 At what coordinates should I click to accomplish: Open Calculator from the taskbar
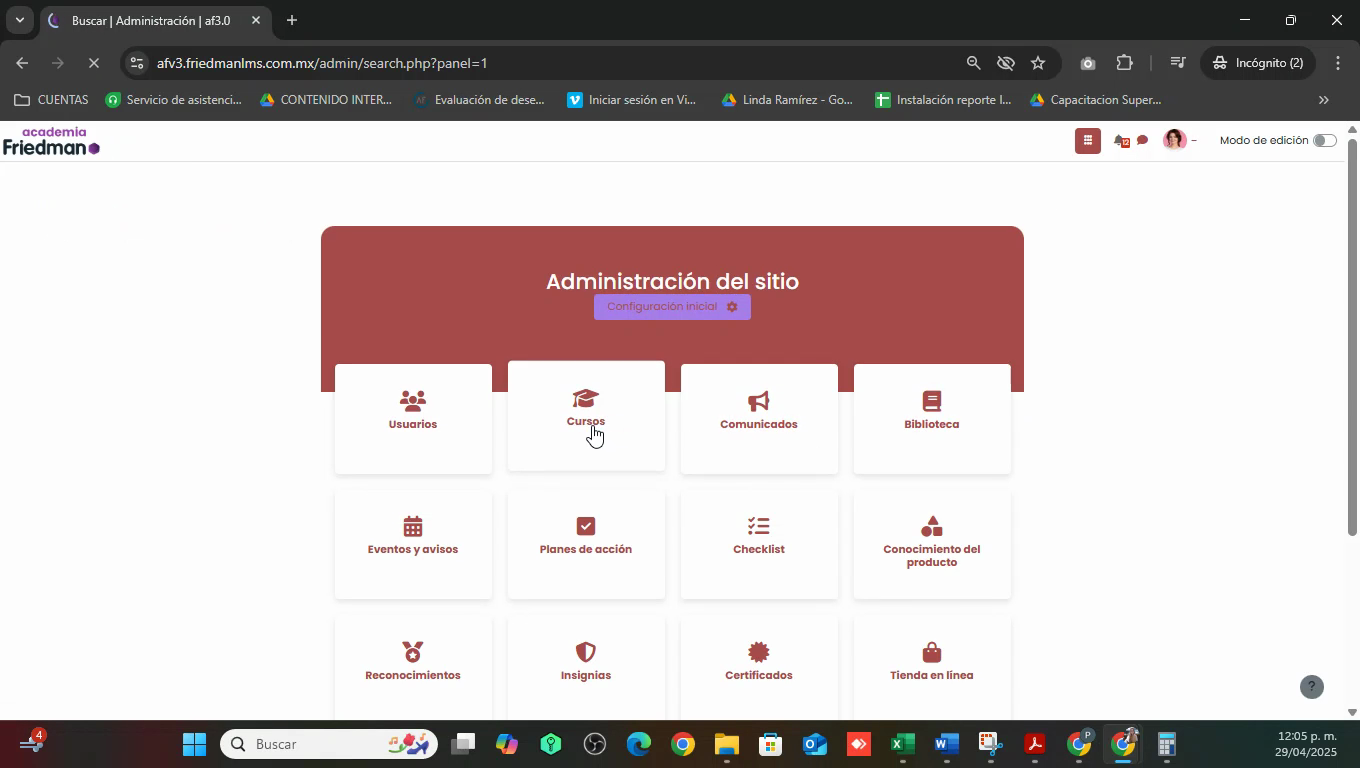[x=1166, y=744]
